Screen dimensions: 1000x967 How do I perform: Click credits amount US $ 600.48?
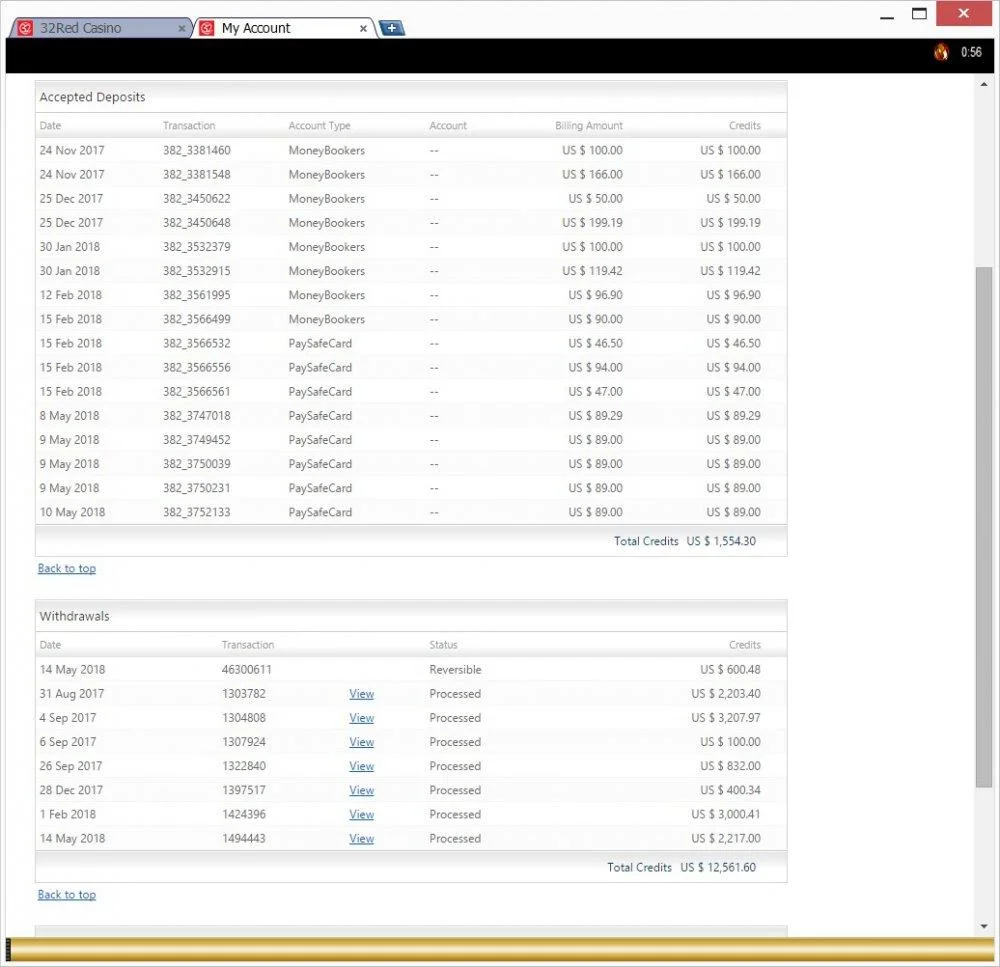[730, 670]
